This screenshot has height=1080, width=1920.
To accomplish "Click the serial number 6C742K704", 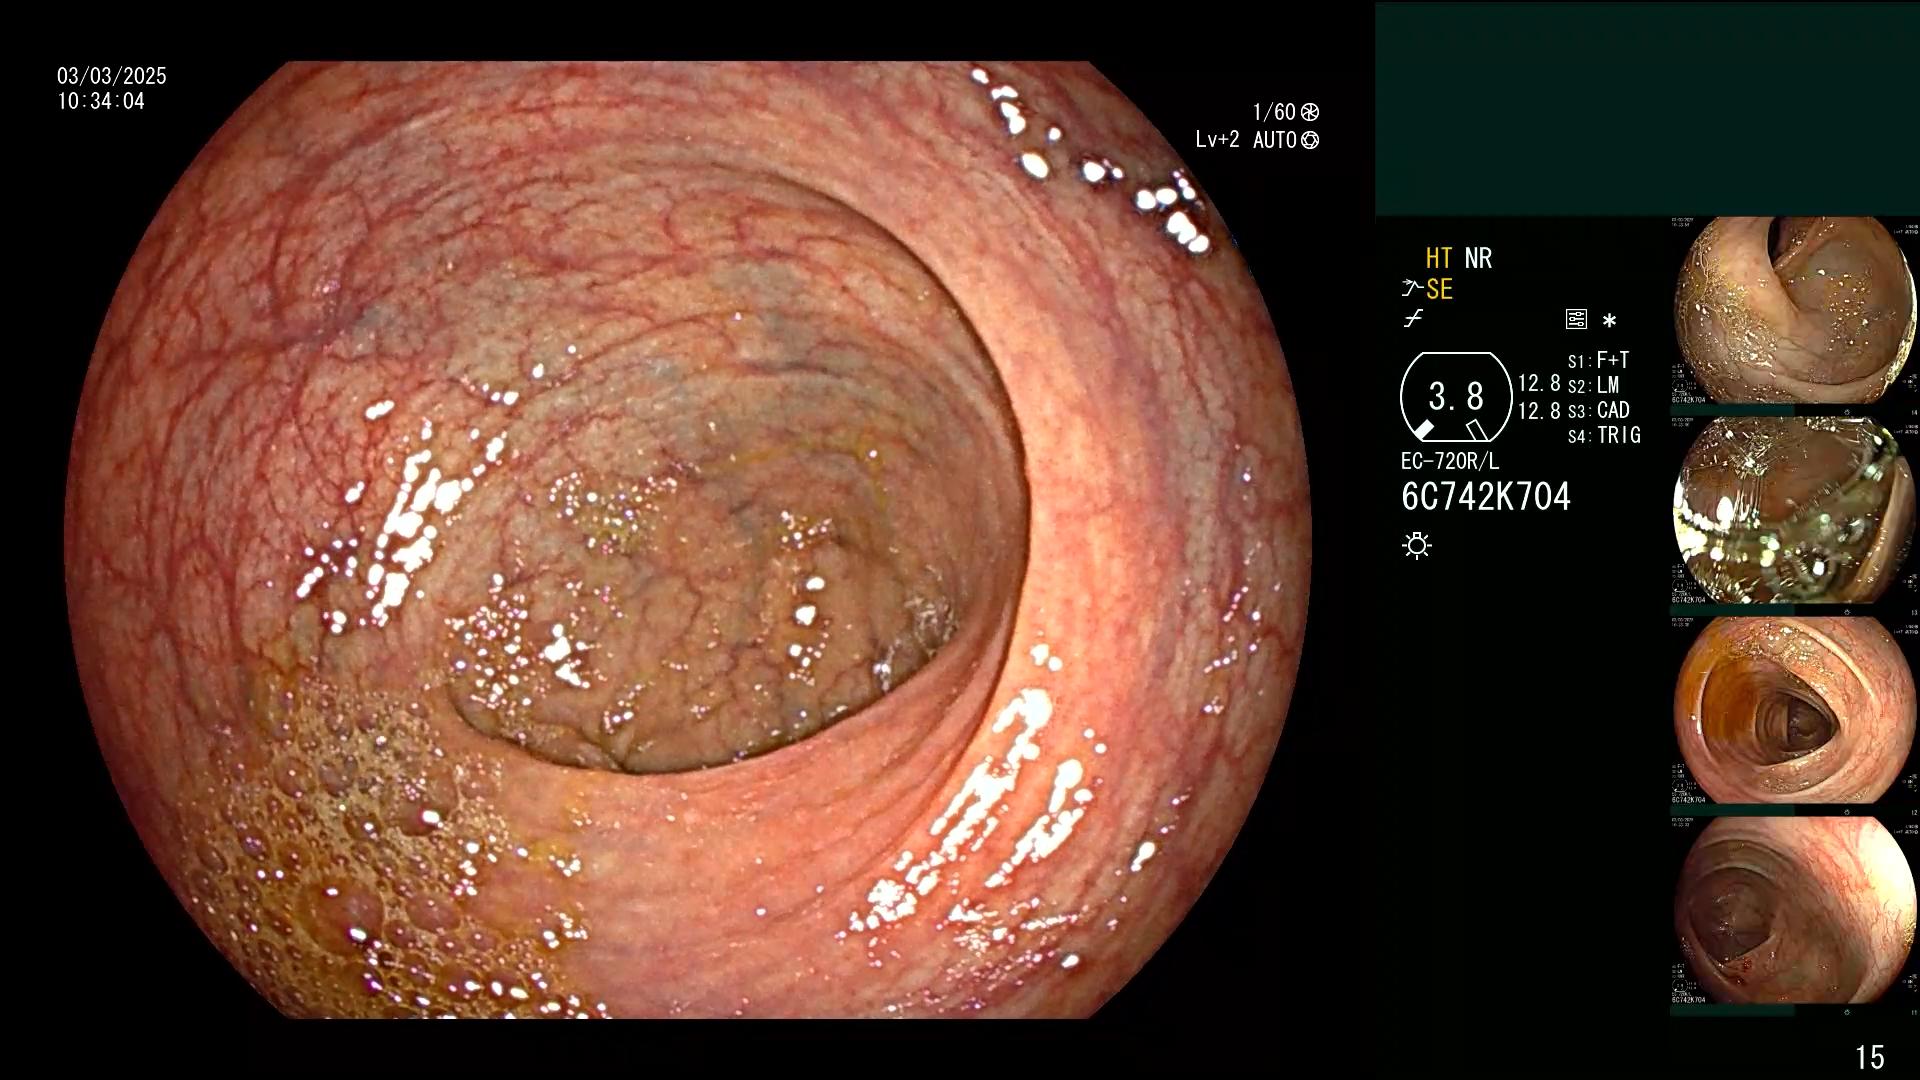I will pos(1486,497).
